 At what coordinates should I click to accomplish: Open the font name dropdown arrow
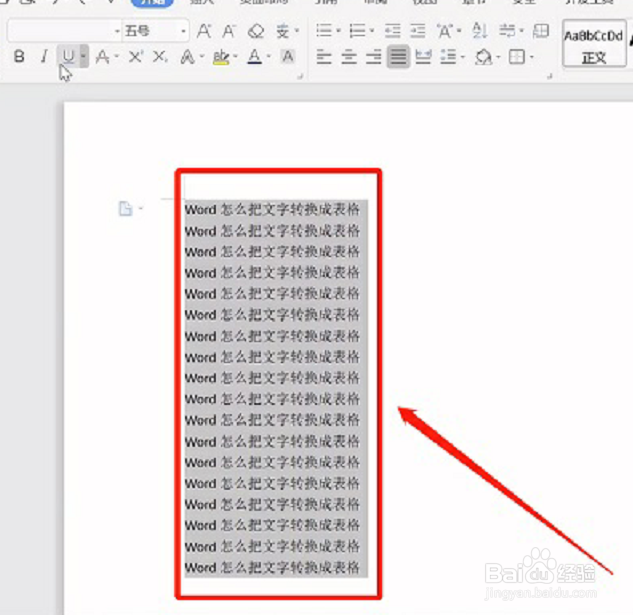(117, 31)
